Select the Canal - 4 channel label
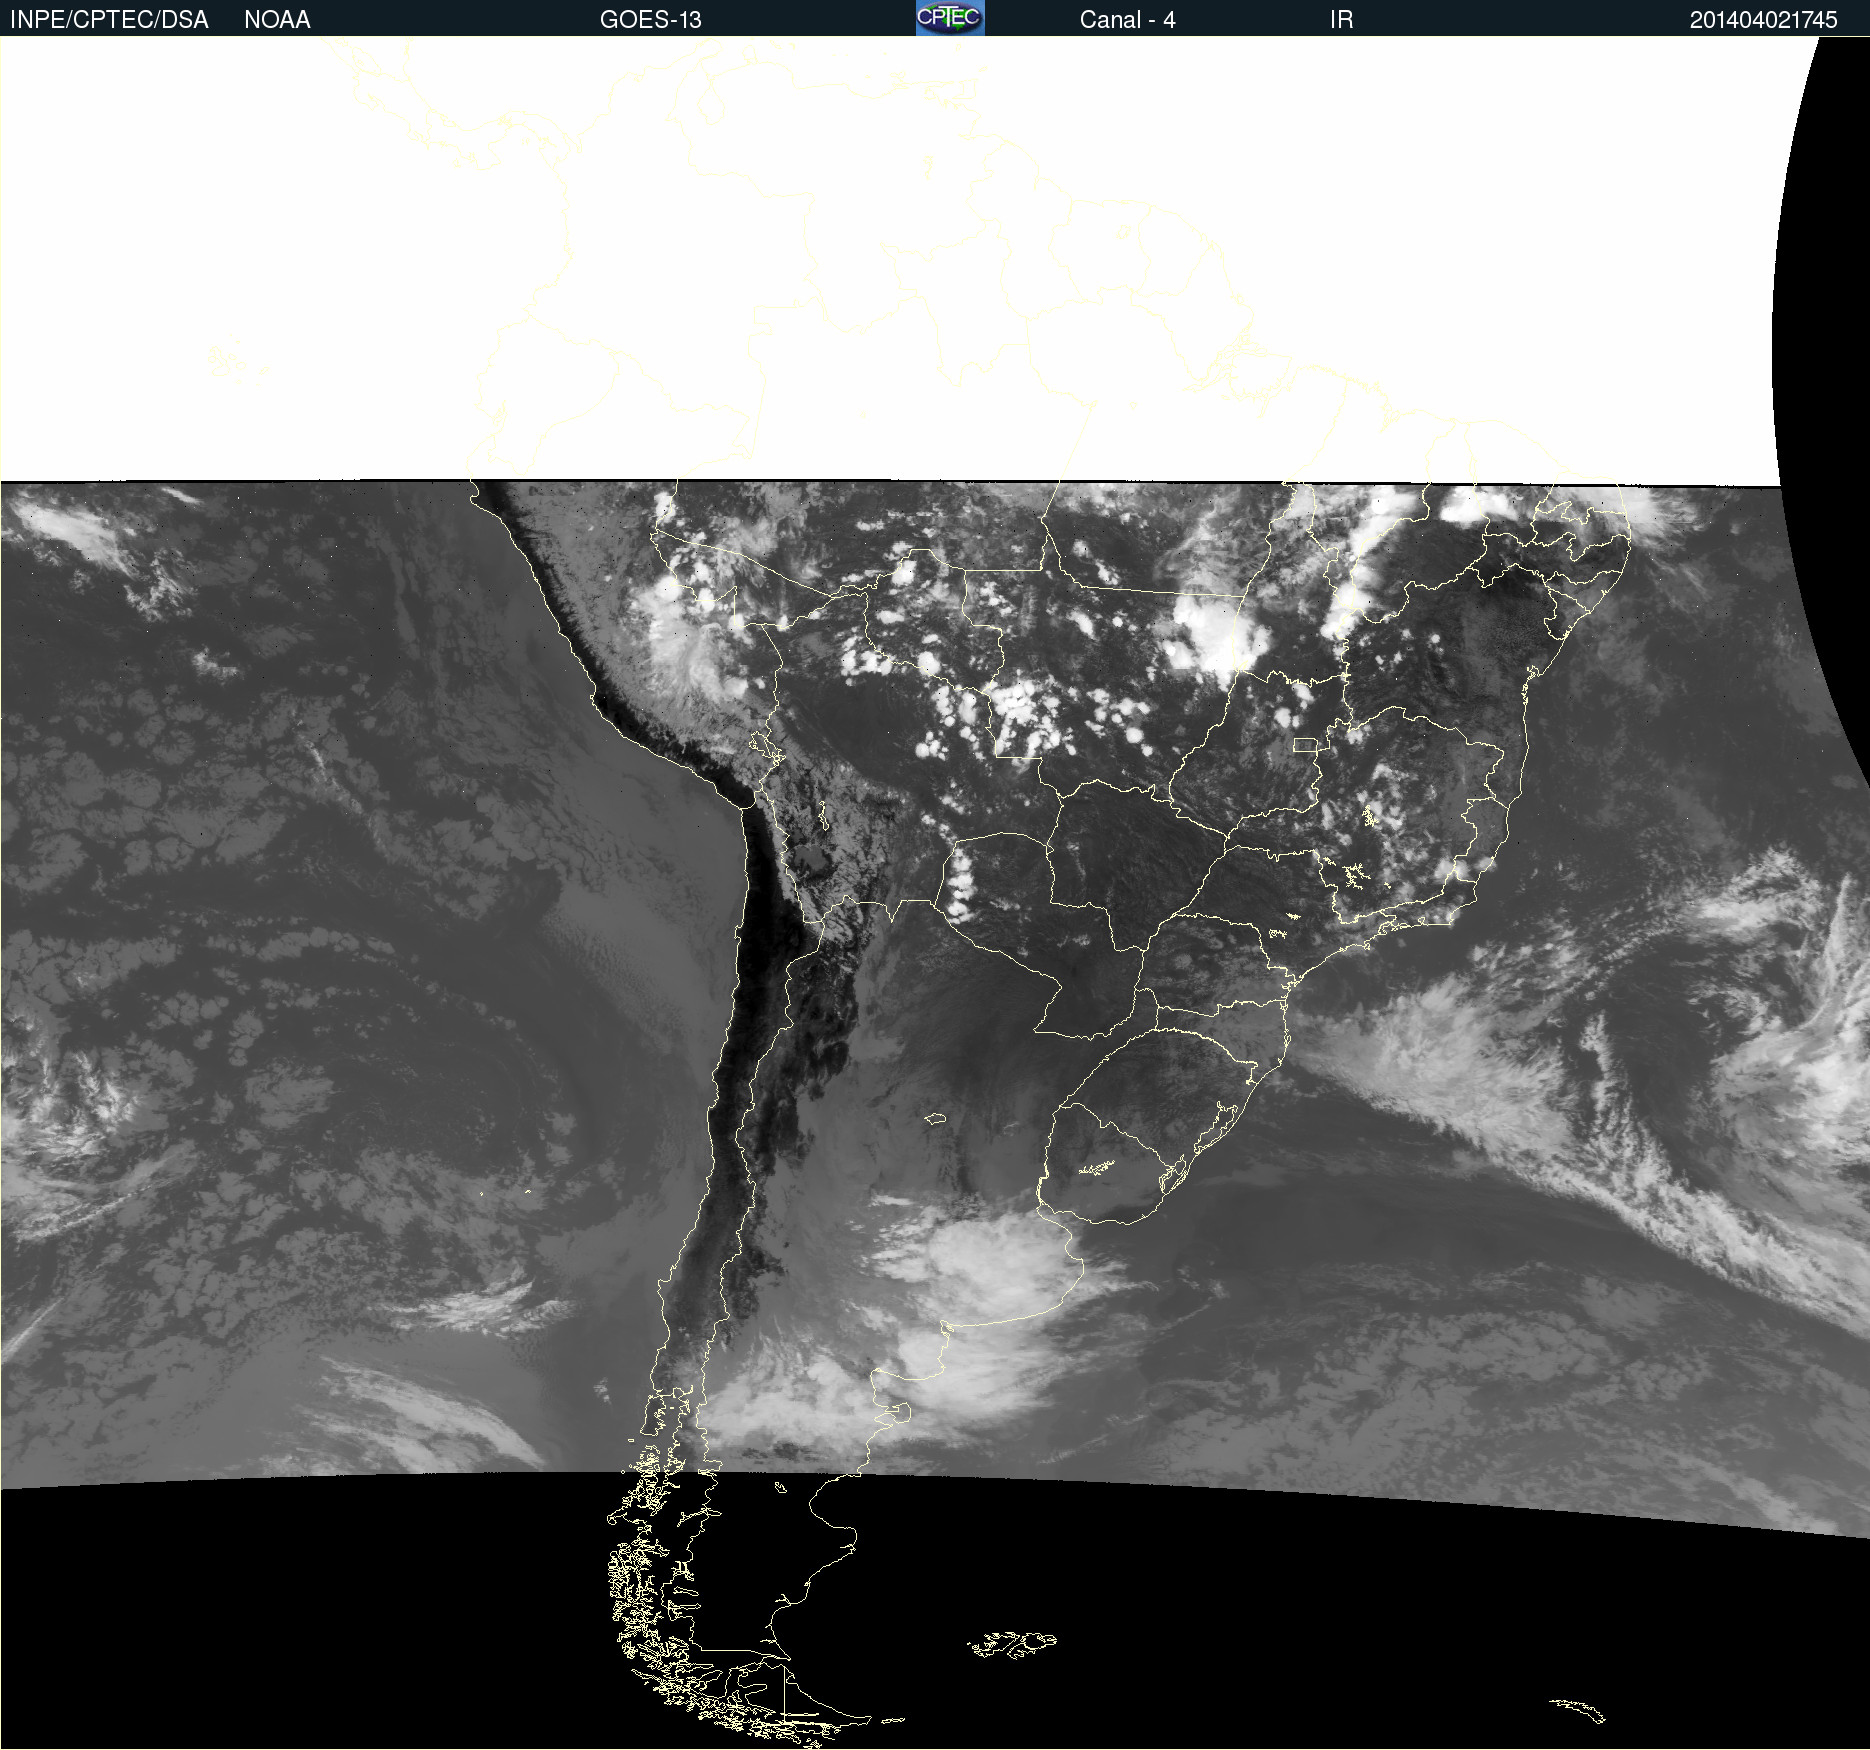1870x1750 pixels. click(1127, 20)
